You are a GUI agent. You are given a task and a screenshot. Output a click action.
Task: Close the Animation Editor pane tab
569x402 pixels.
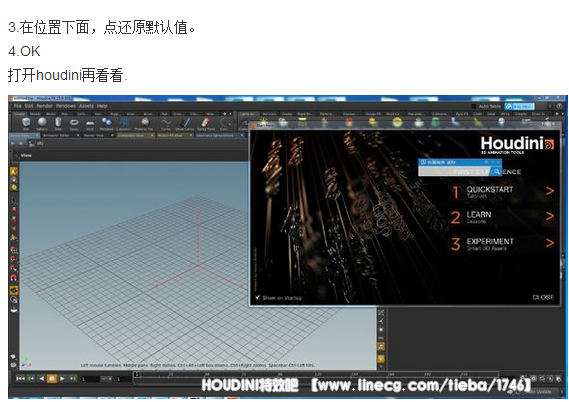pyautogui.click(x=78, y=135)
